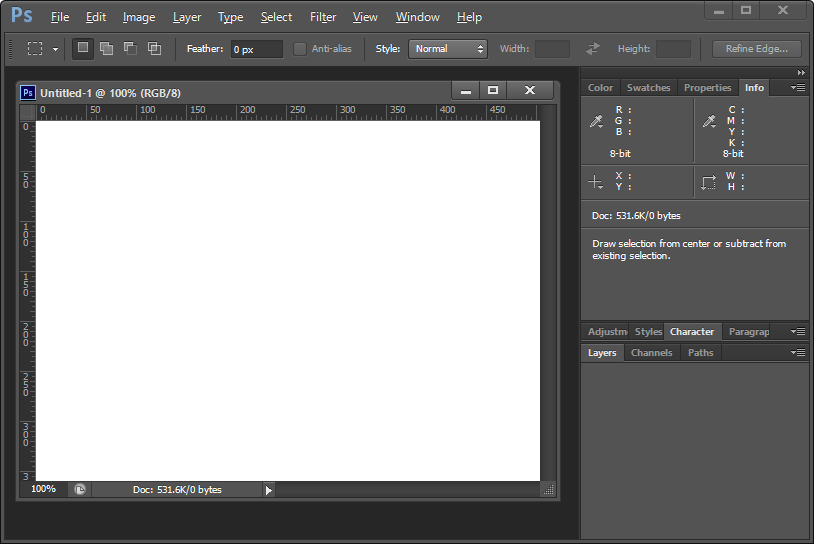The width and height of the screenshot is (814, 544).
Task: Collapse panels with the double-arrow icon
Action: pyautogui.click(x=801, y=73)
